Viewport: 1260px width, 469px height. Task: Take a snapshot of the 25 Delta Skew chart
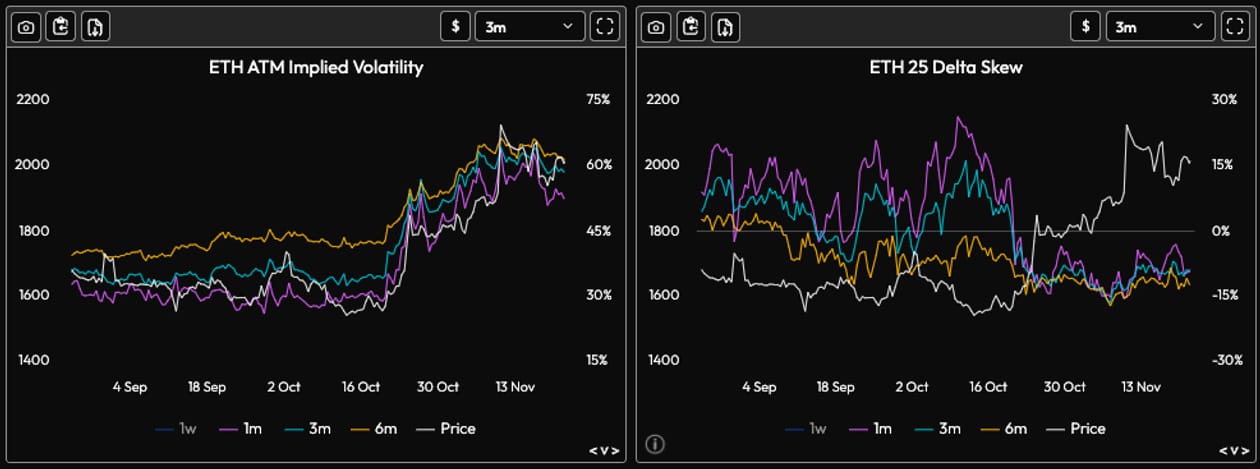[655, 27]
